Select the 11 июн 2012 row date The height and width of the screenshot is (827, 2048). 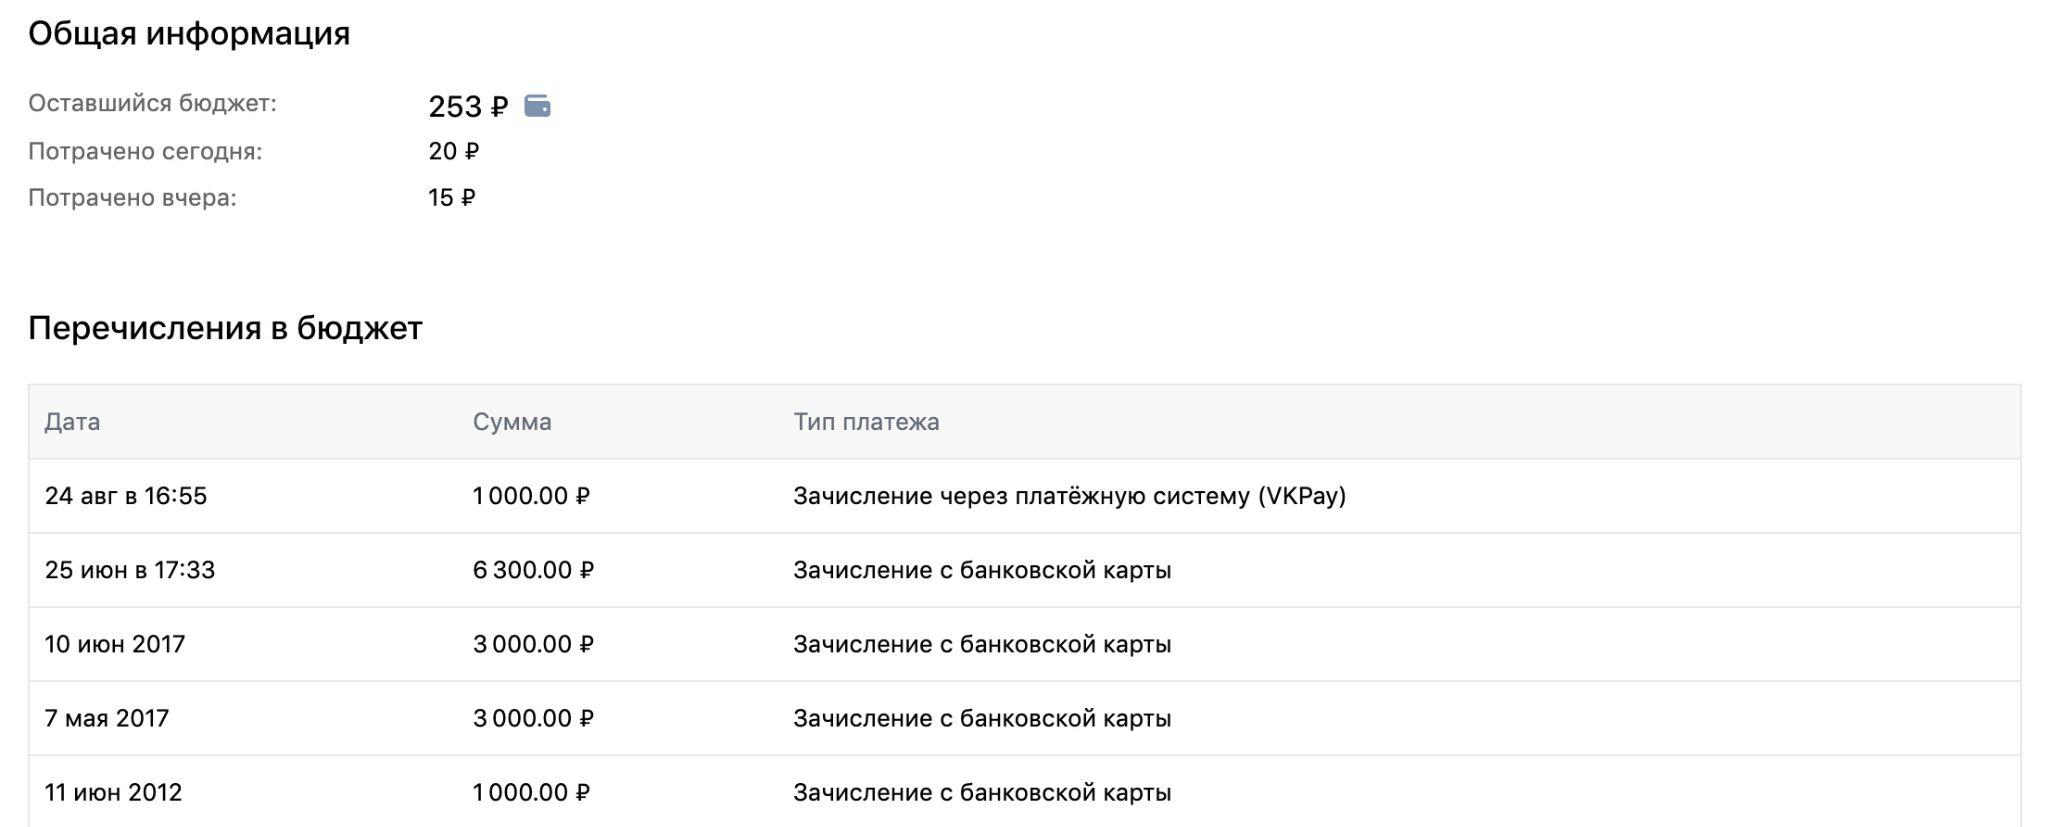(113, 792)
